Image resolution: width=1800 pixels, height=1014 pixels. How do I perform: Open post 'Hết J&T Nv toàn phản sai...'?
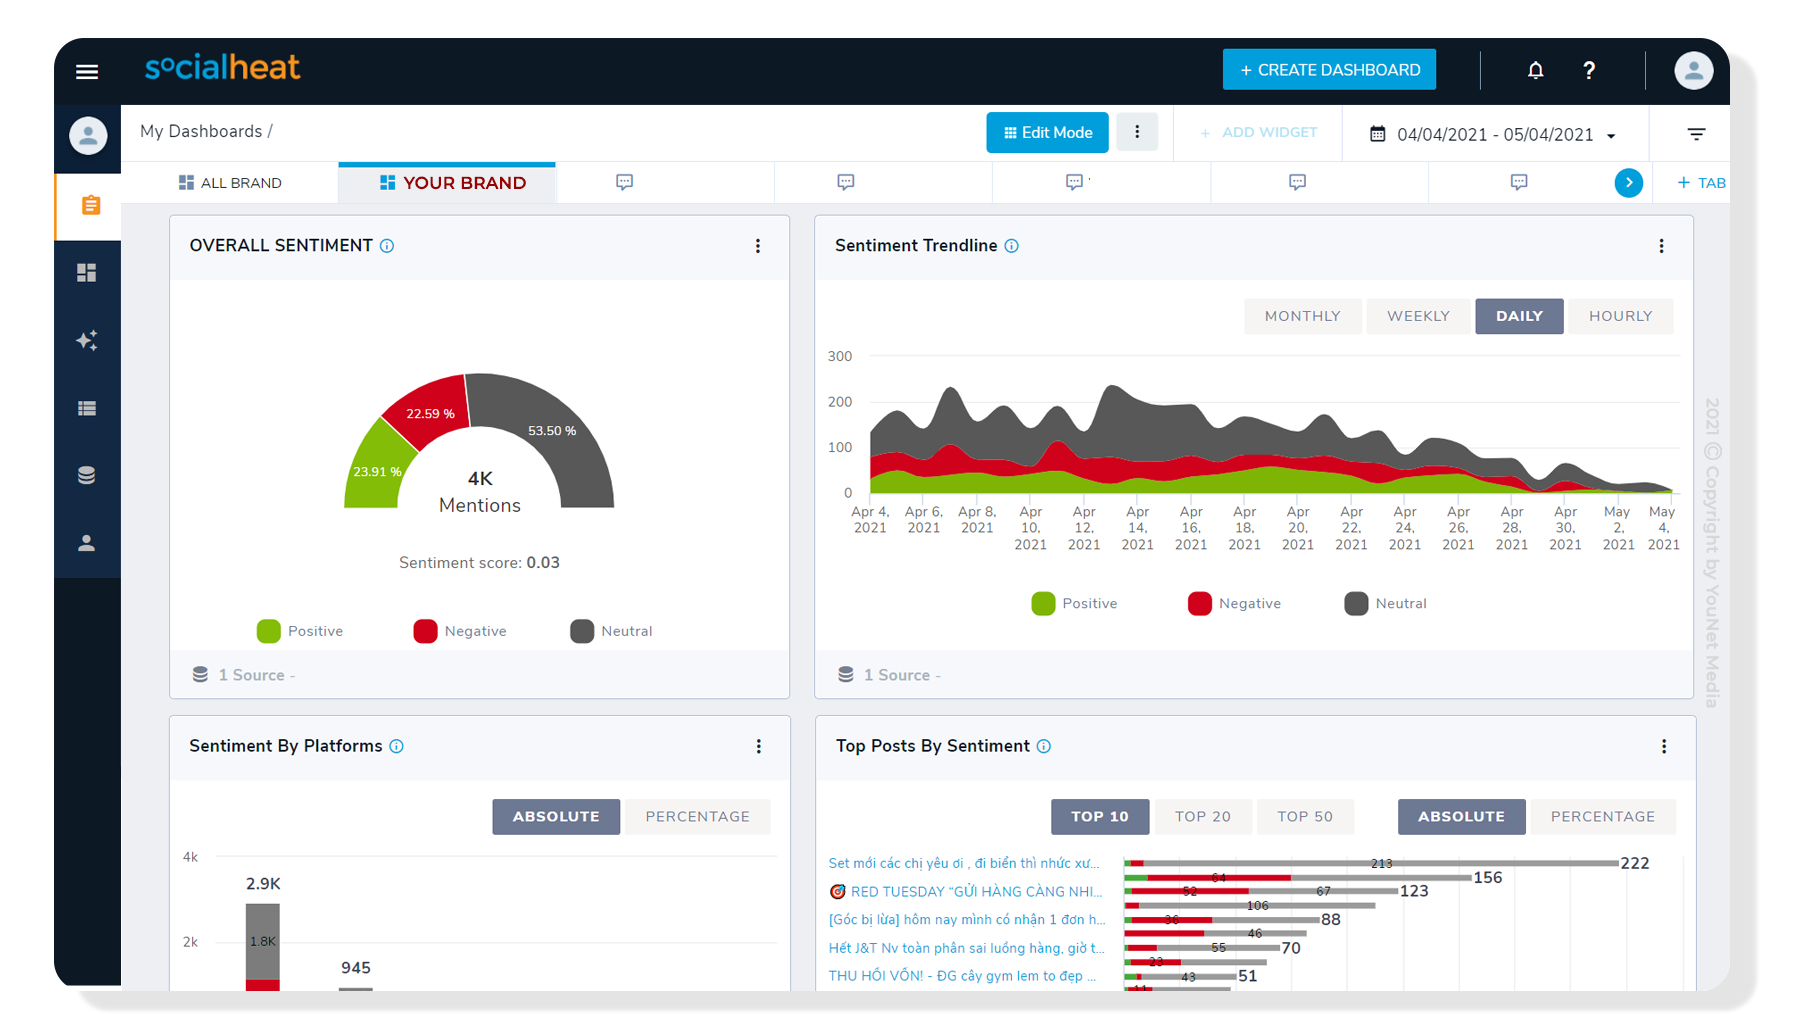[966, 947]
